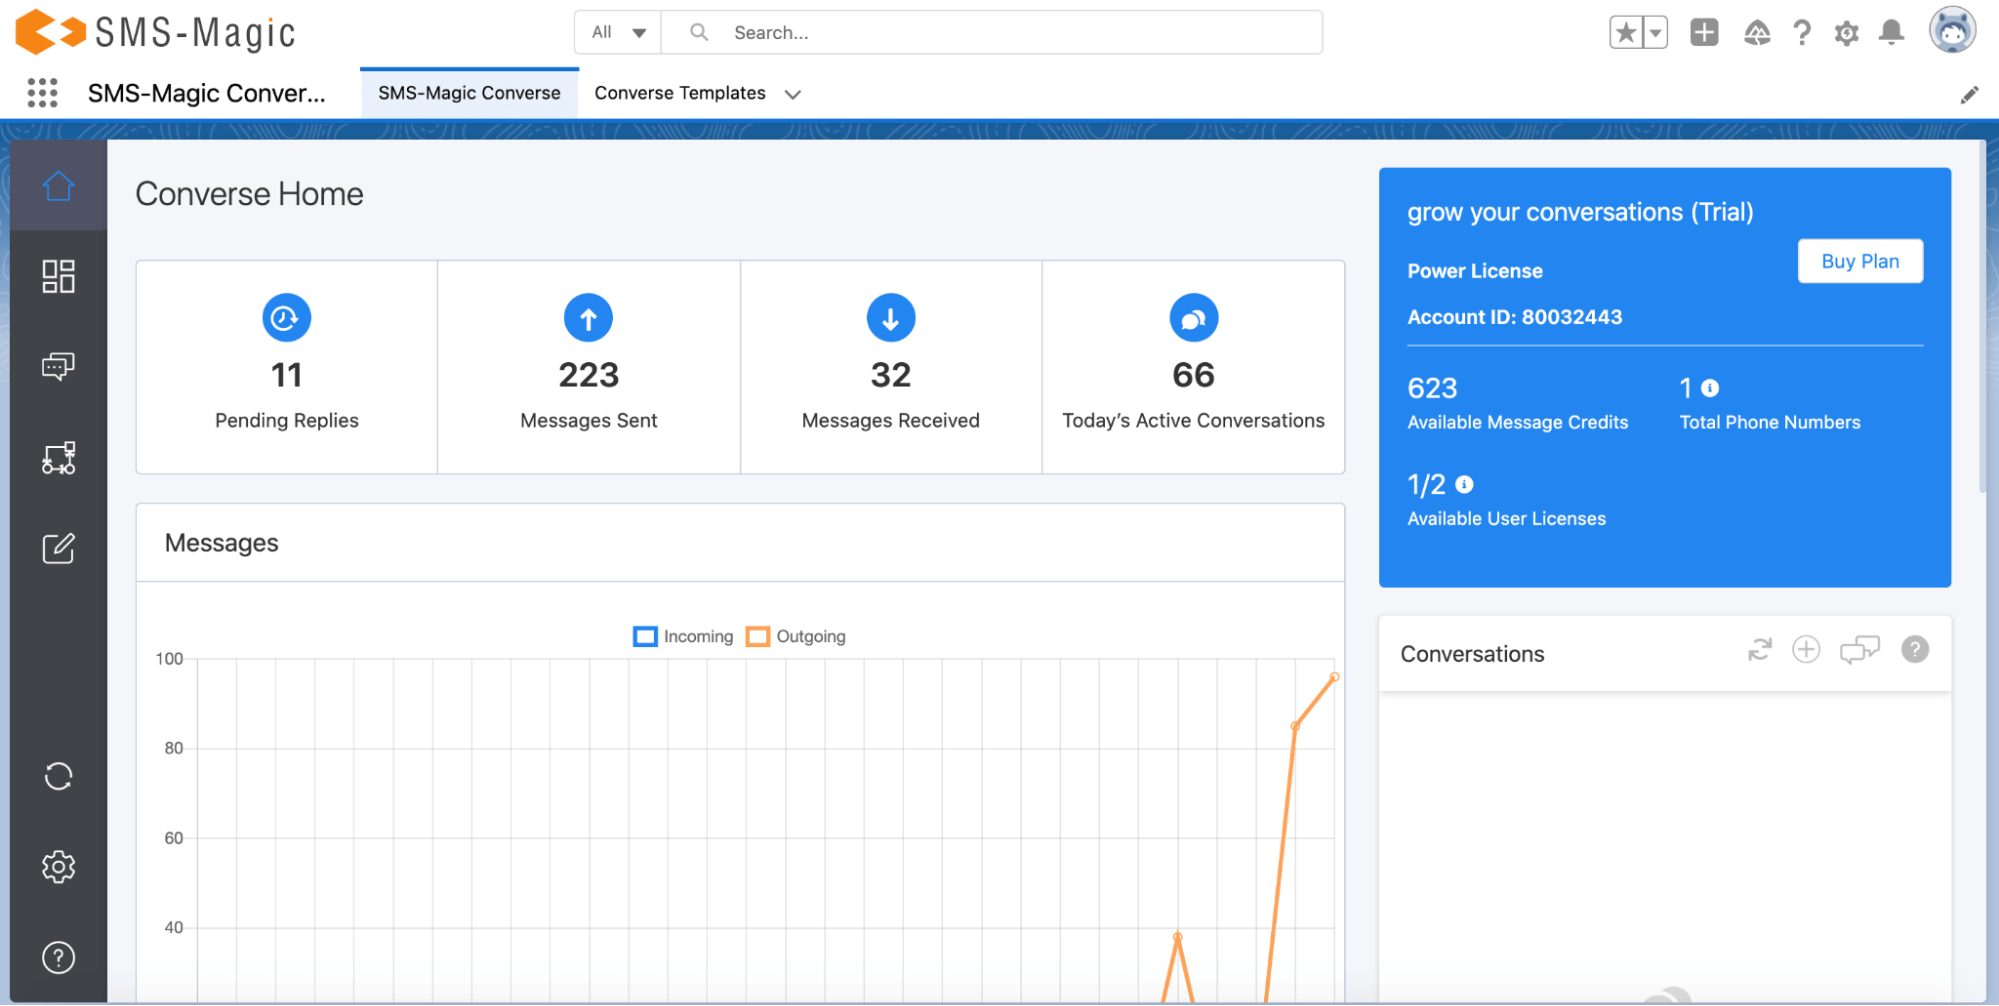1999x1006 pixels.
Task: Open the dashboard grid icon in the sidebar
Action: (x=58, y=276)
